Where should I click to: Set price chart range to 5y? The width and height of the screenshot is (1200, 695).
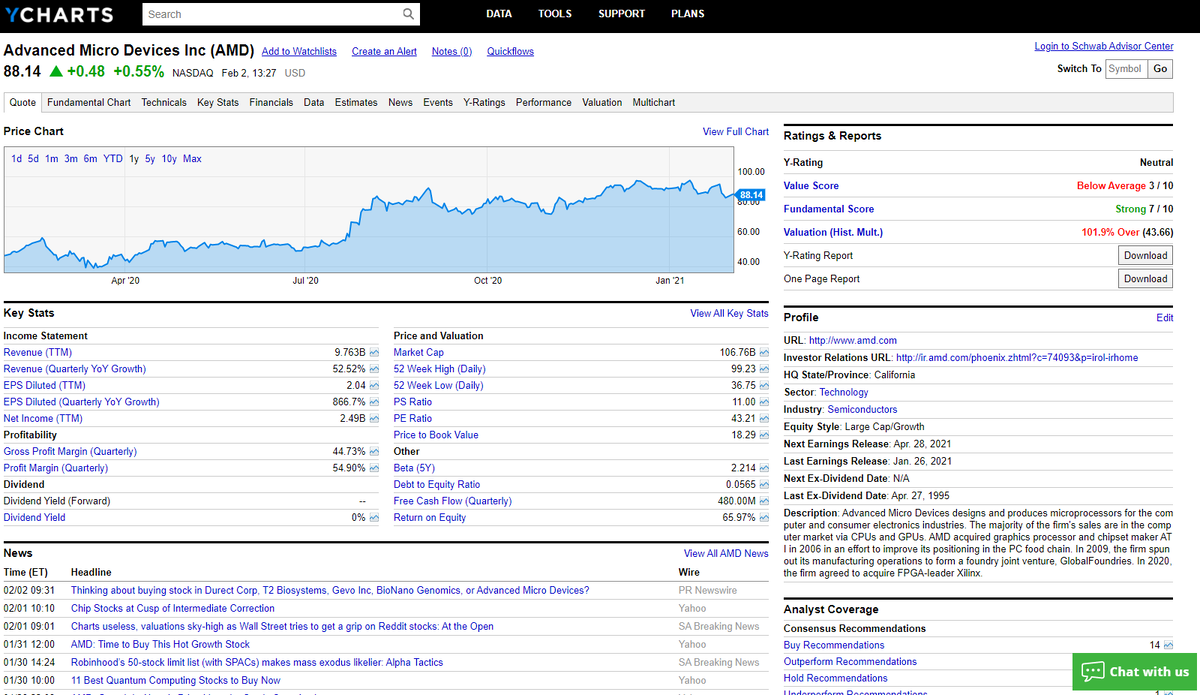[x=150, y=159]
